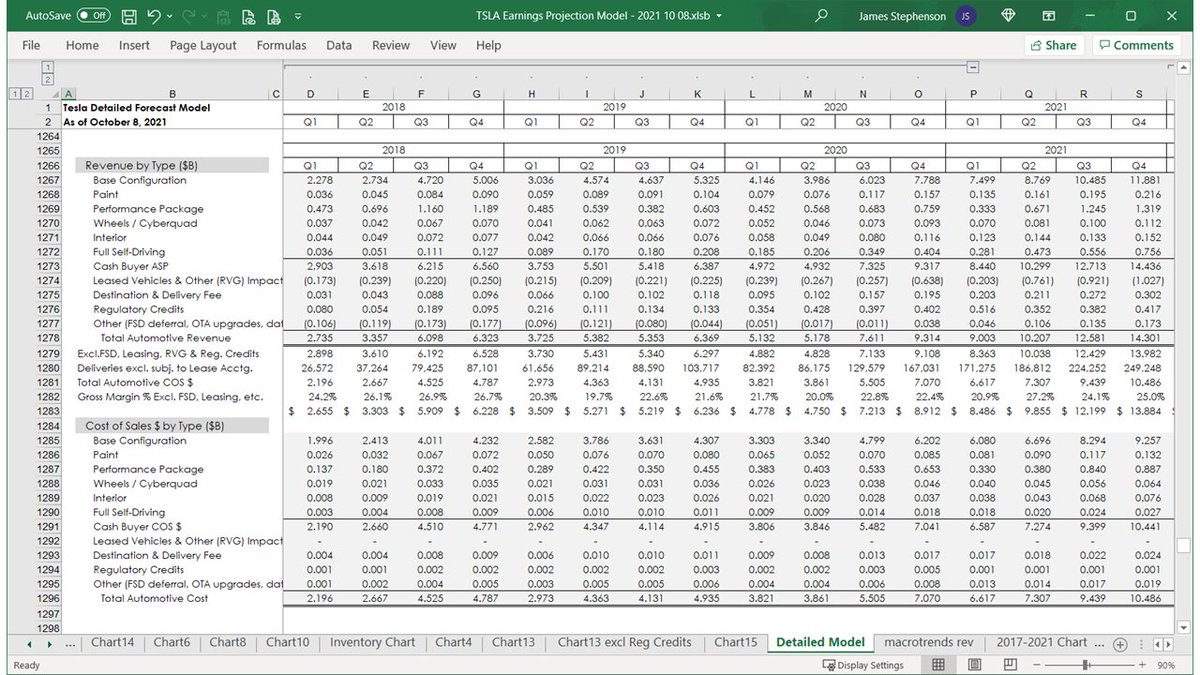Click the Search magnifier icon
Image resolution: width=1200 pixels, height=675 pixels.
pos(822,16)
